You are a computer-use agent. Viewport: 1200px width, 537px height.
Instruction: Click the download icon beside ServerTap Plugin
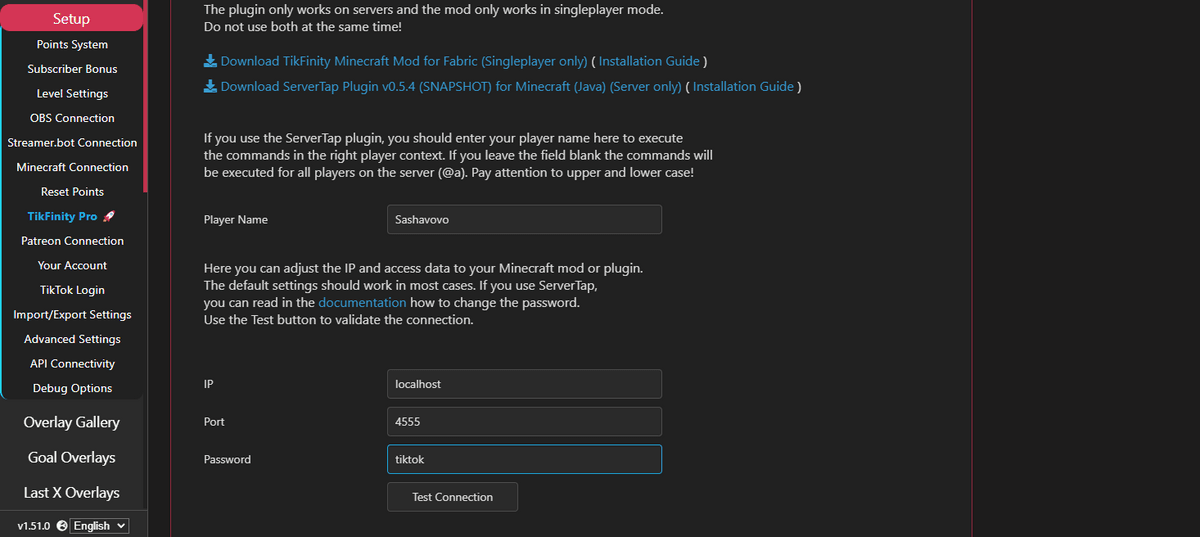click(210, 86)
